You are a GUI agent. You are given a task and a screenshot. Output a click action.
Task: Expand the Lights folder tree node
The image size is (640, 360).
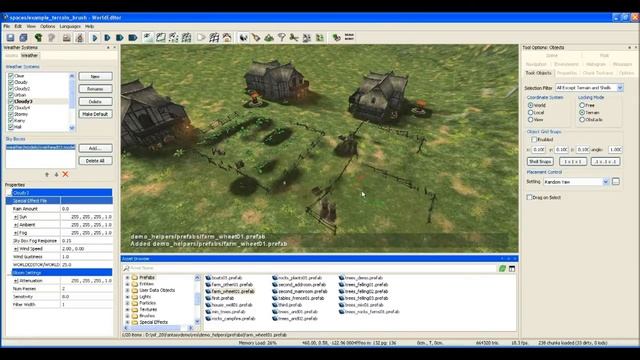(127, 297)
